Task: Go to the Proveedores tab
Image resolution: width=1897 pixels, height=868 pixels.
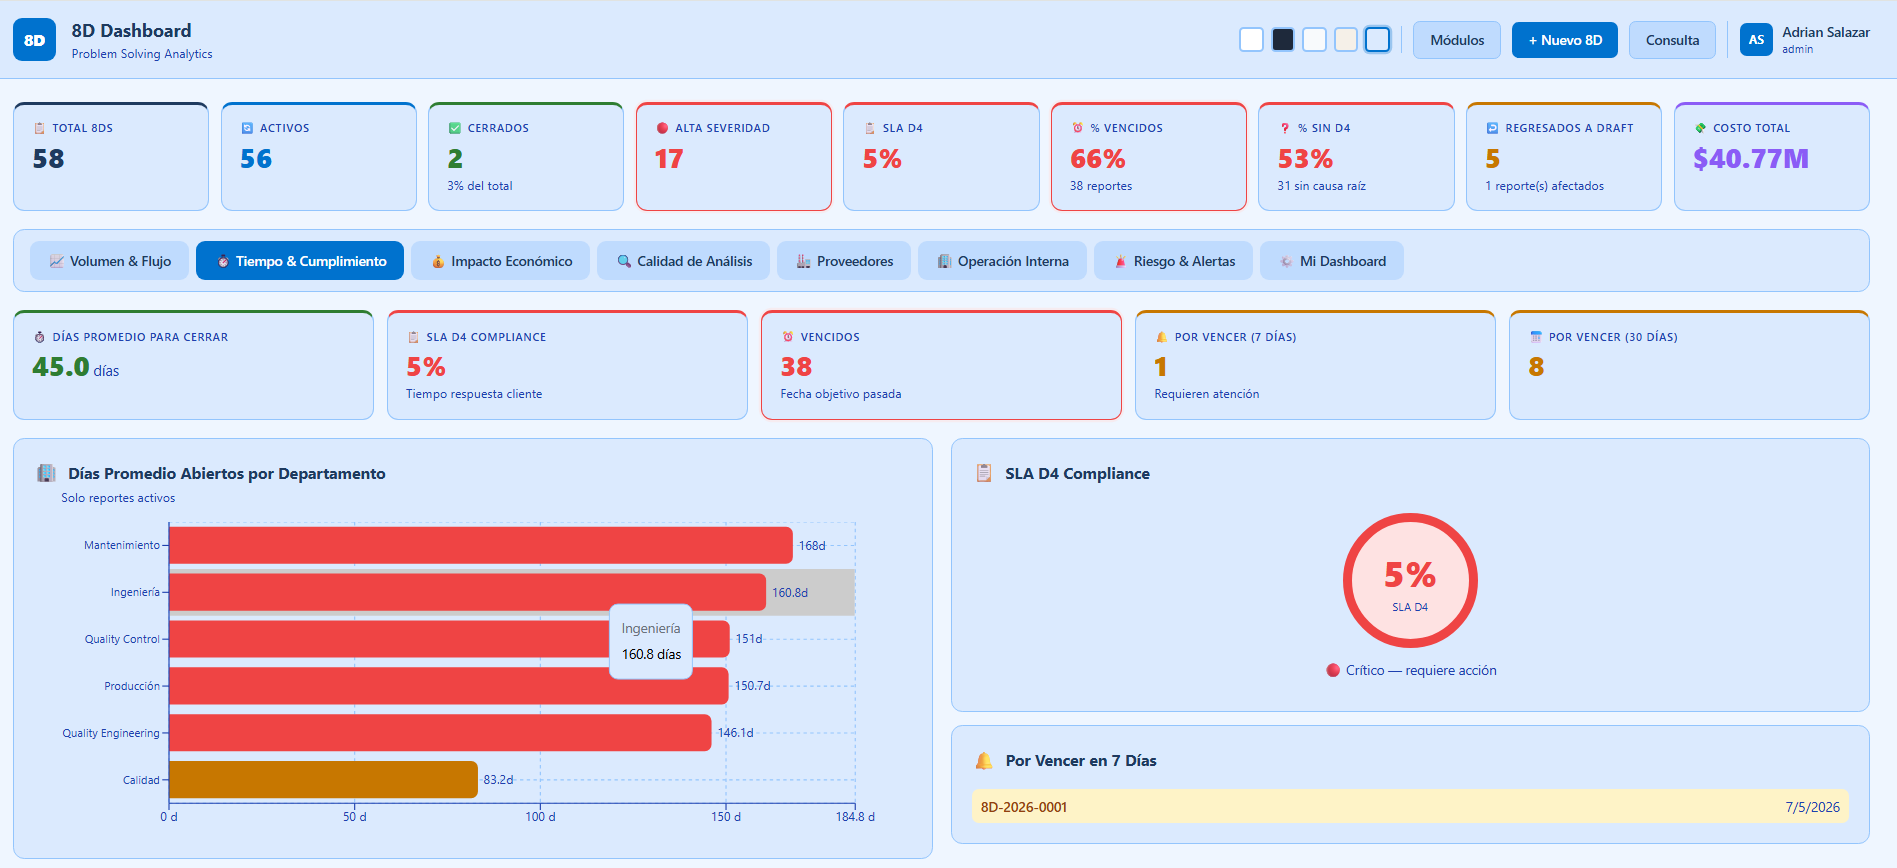Action: point(844,261)
